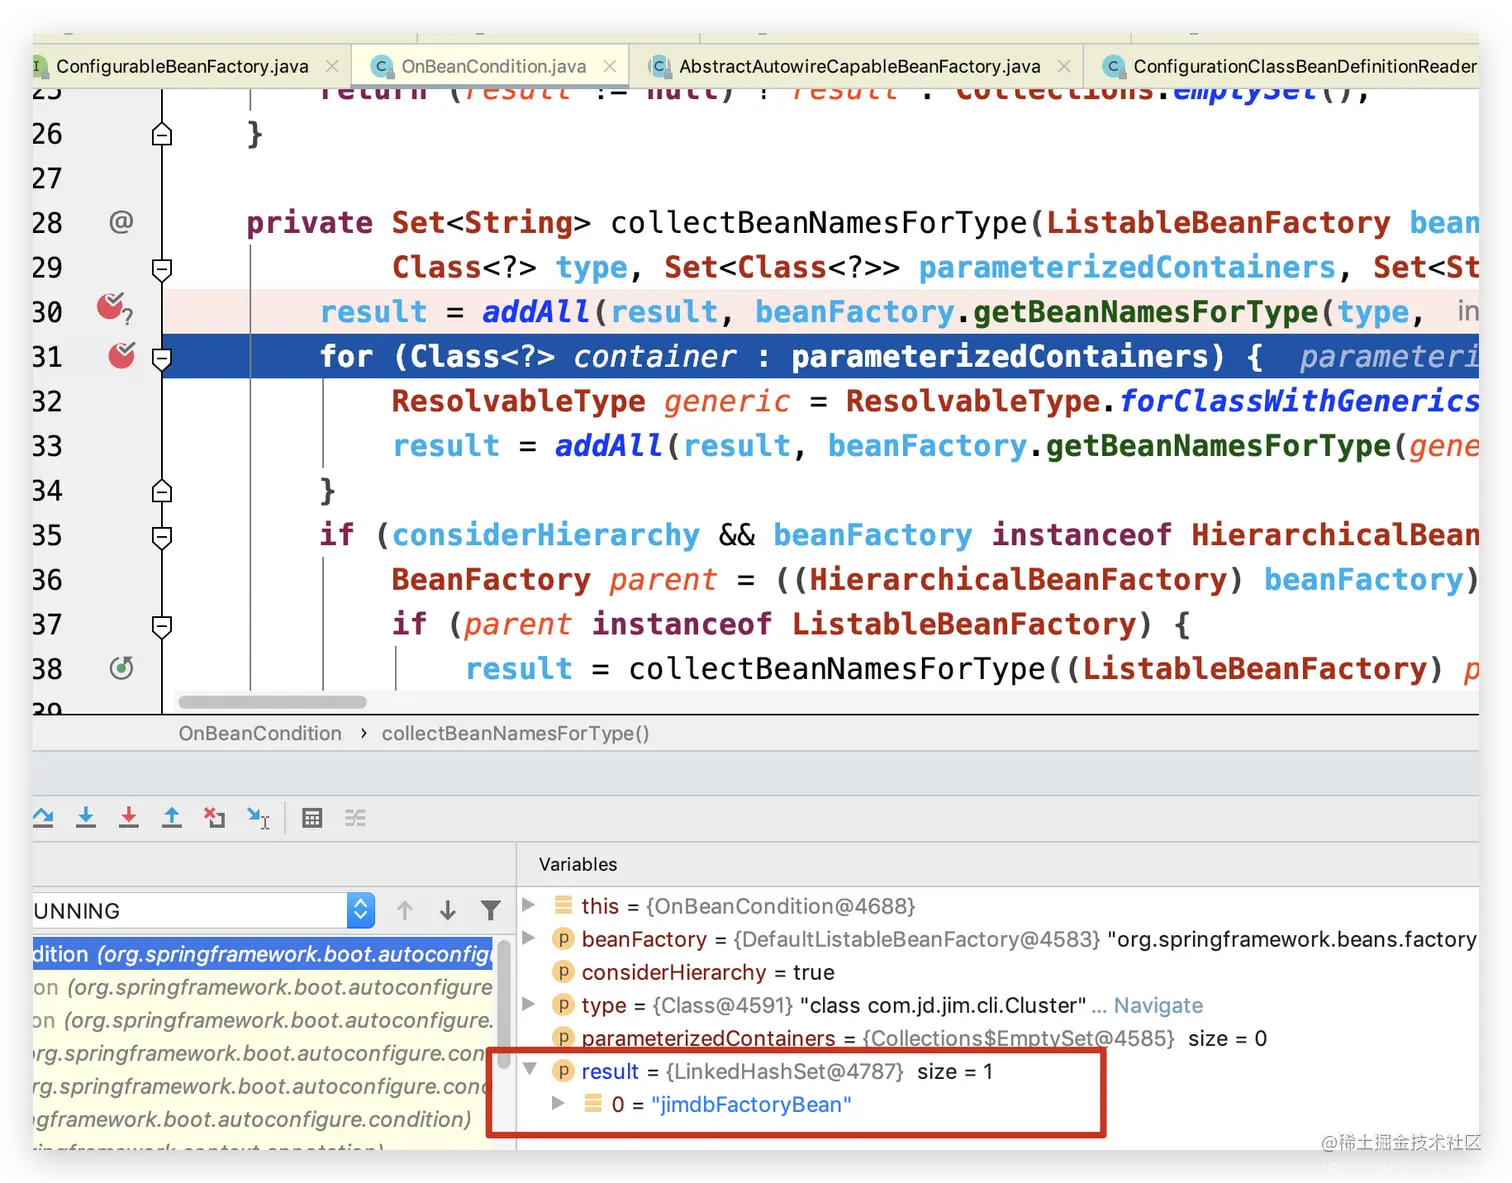Open the thread selector RUNNING dropdown
The image size is (1512, 1183).
tap(204, 910)
